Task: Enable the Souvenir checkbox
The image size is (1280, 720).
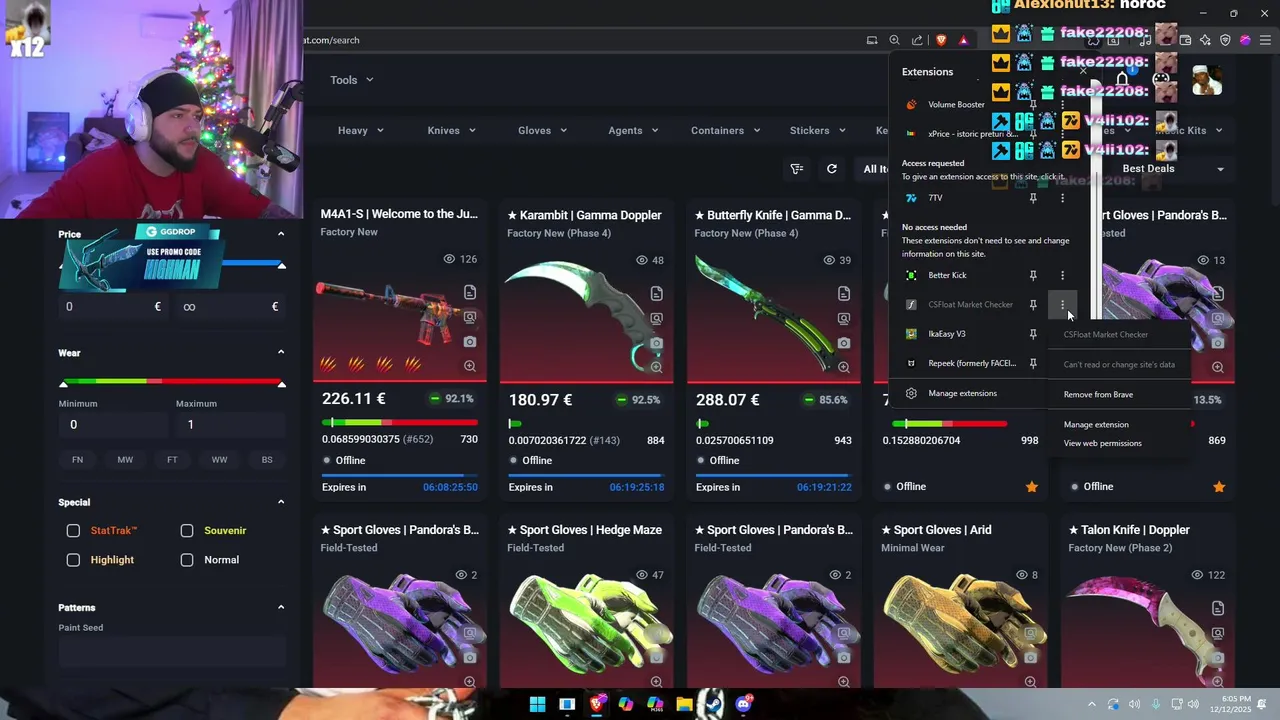Action: tap(187, 531)
